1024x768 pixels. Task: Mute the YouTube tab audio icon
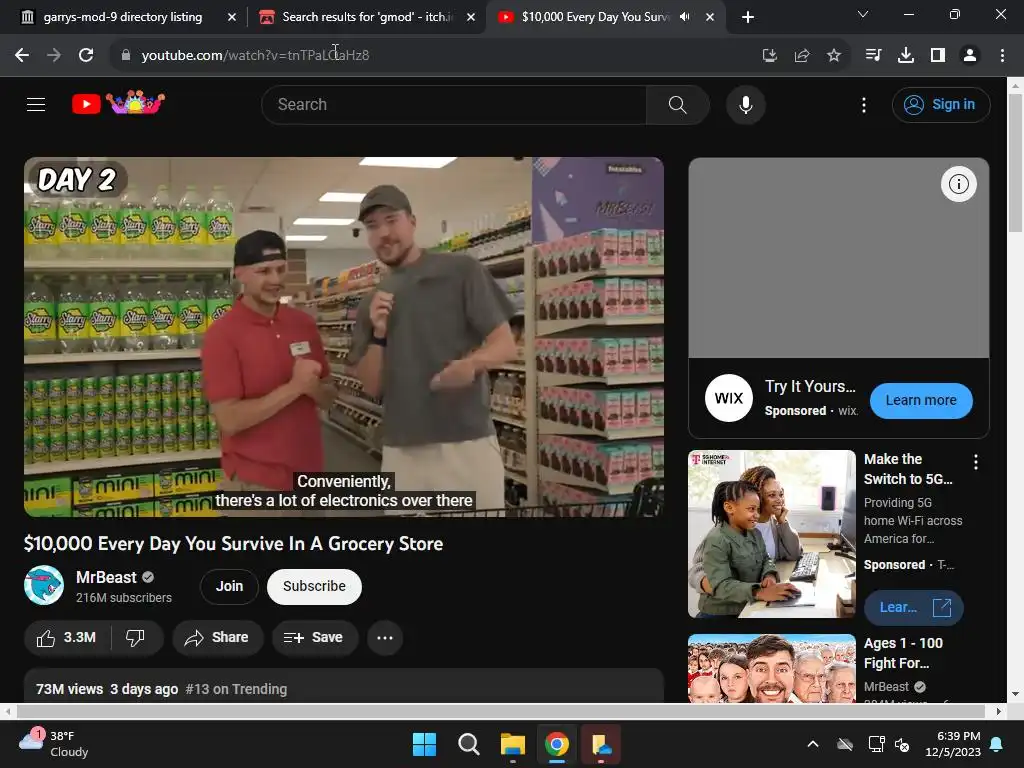[684, 17]
